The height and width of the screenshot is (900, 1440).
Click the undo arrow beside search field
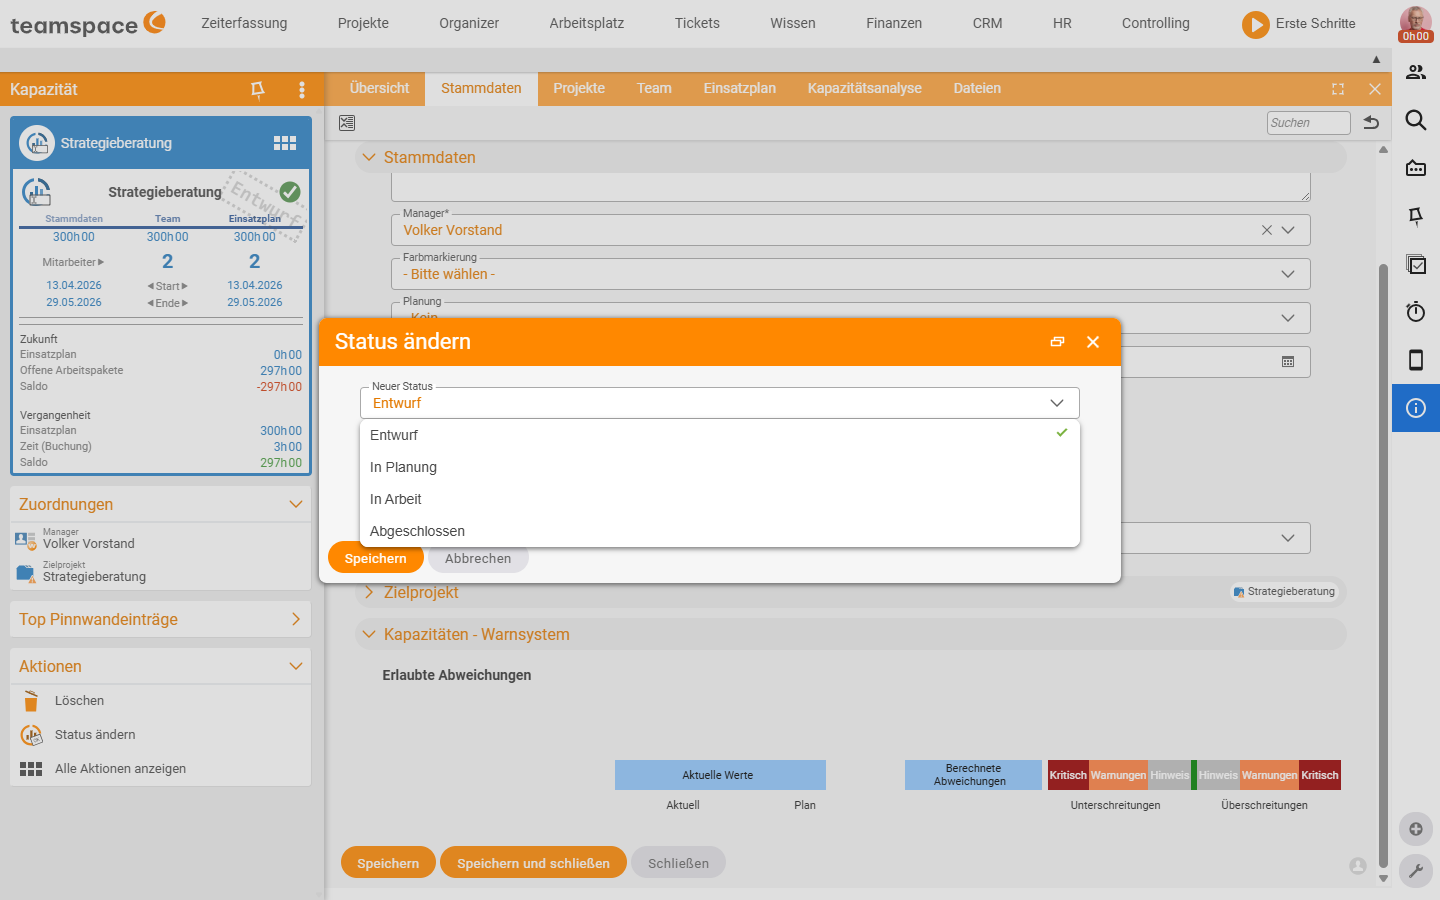point(1371,123)
